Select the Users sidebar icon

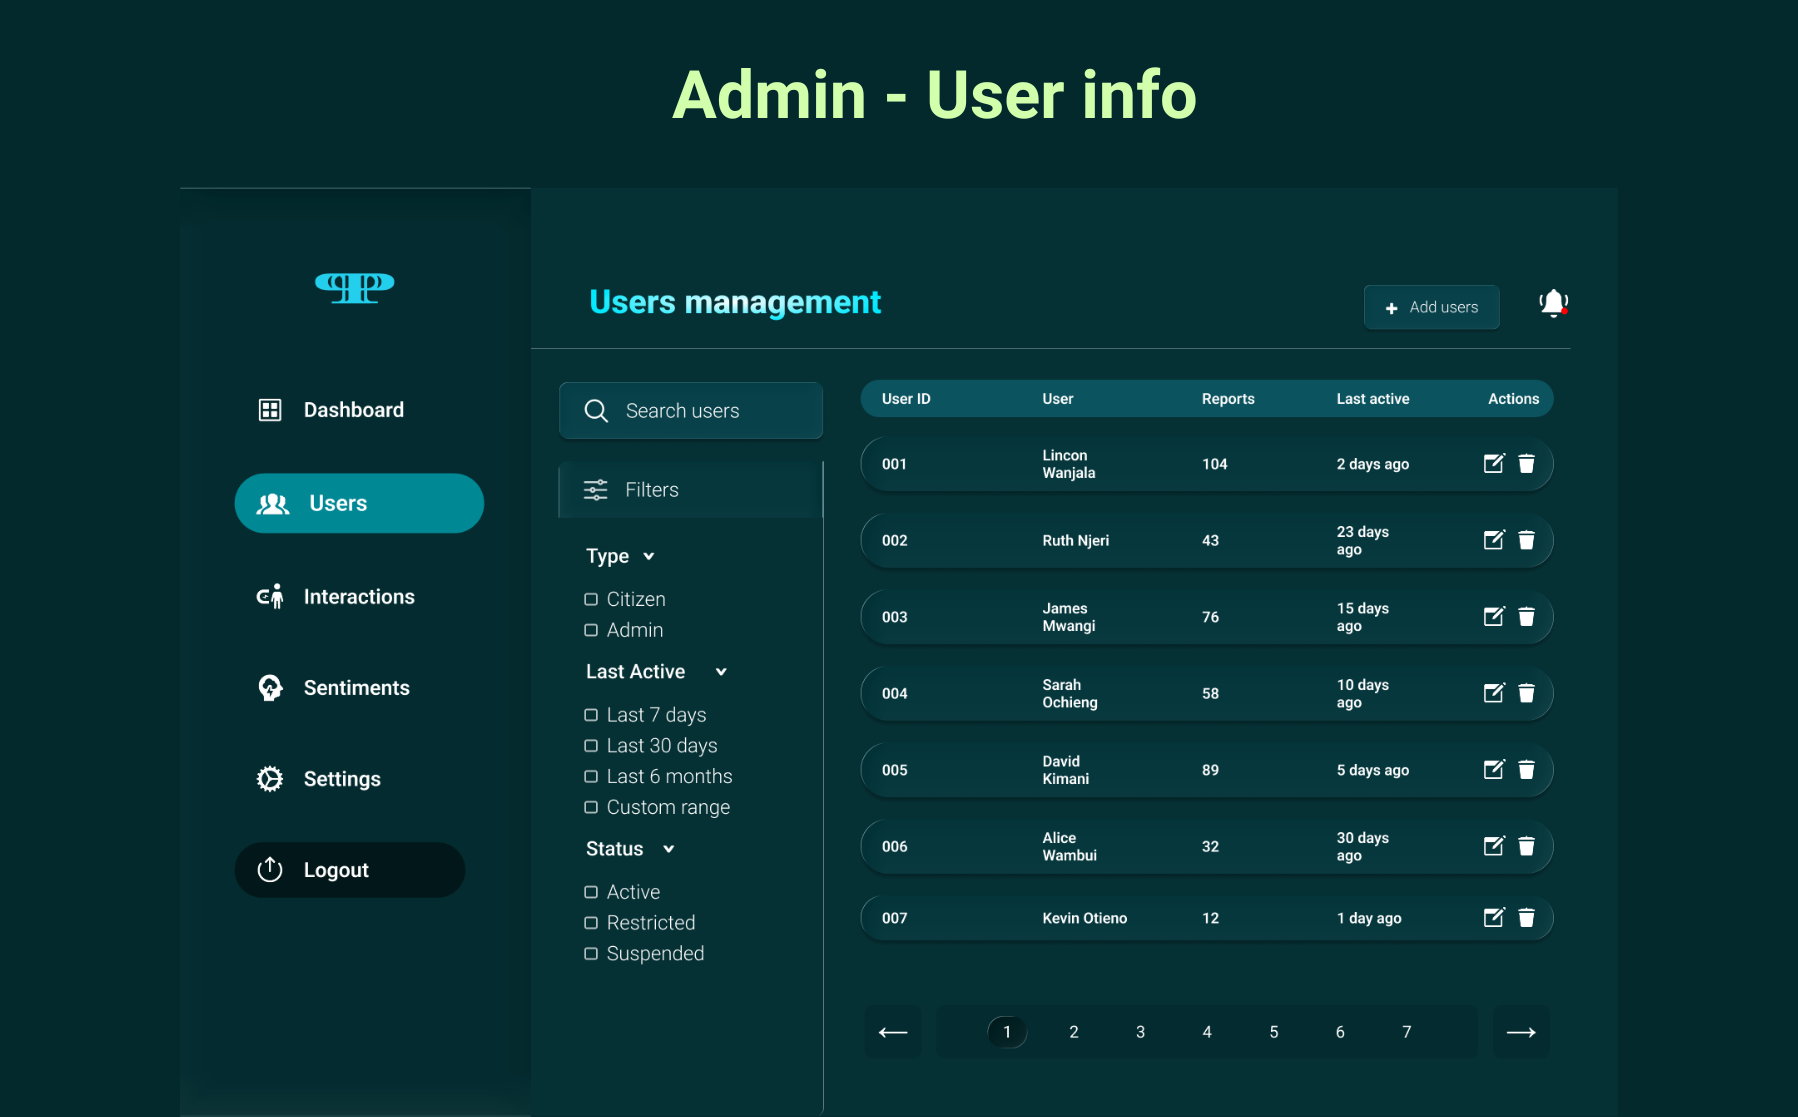coord(270,503)
